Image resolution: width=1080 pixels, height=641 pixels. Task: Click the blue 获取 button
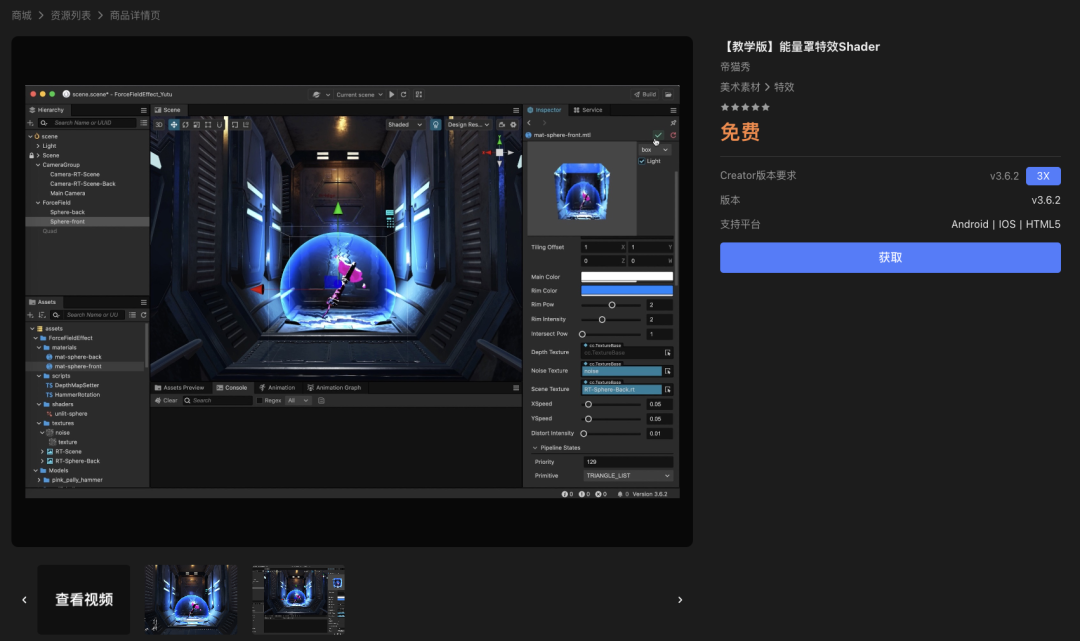click(x=890, y=258)
